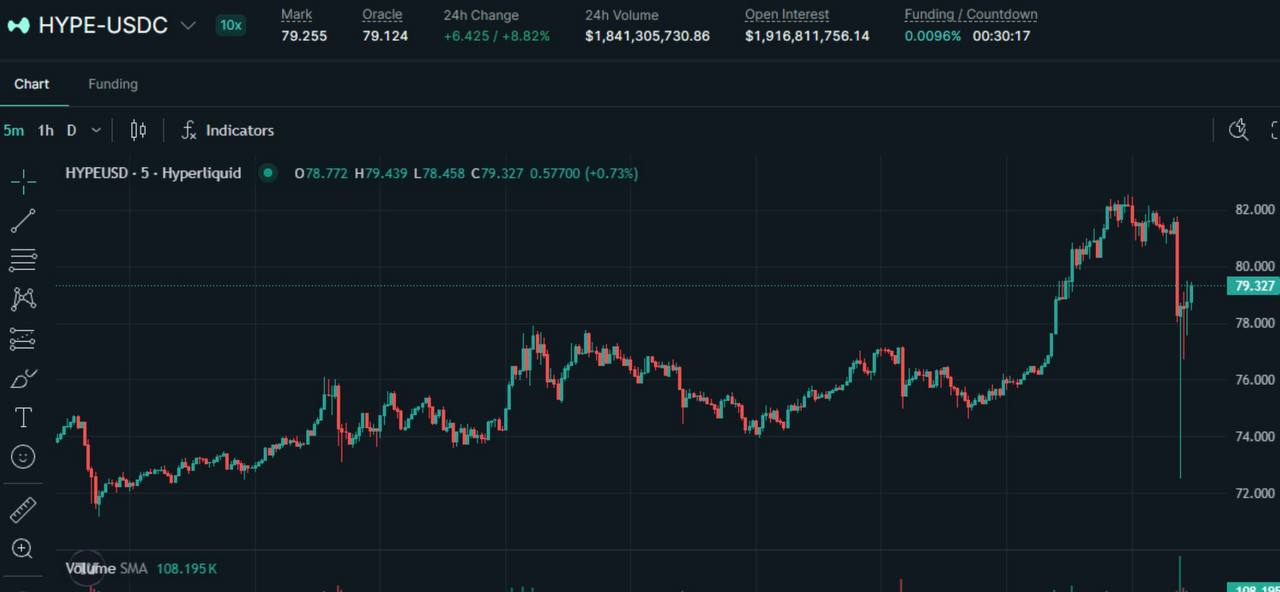
Task: Click the mark price 79.255
Action: [304, 36]
